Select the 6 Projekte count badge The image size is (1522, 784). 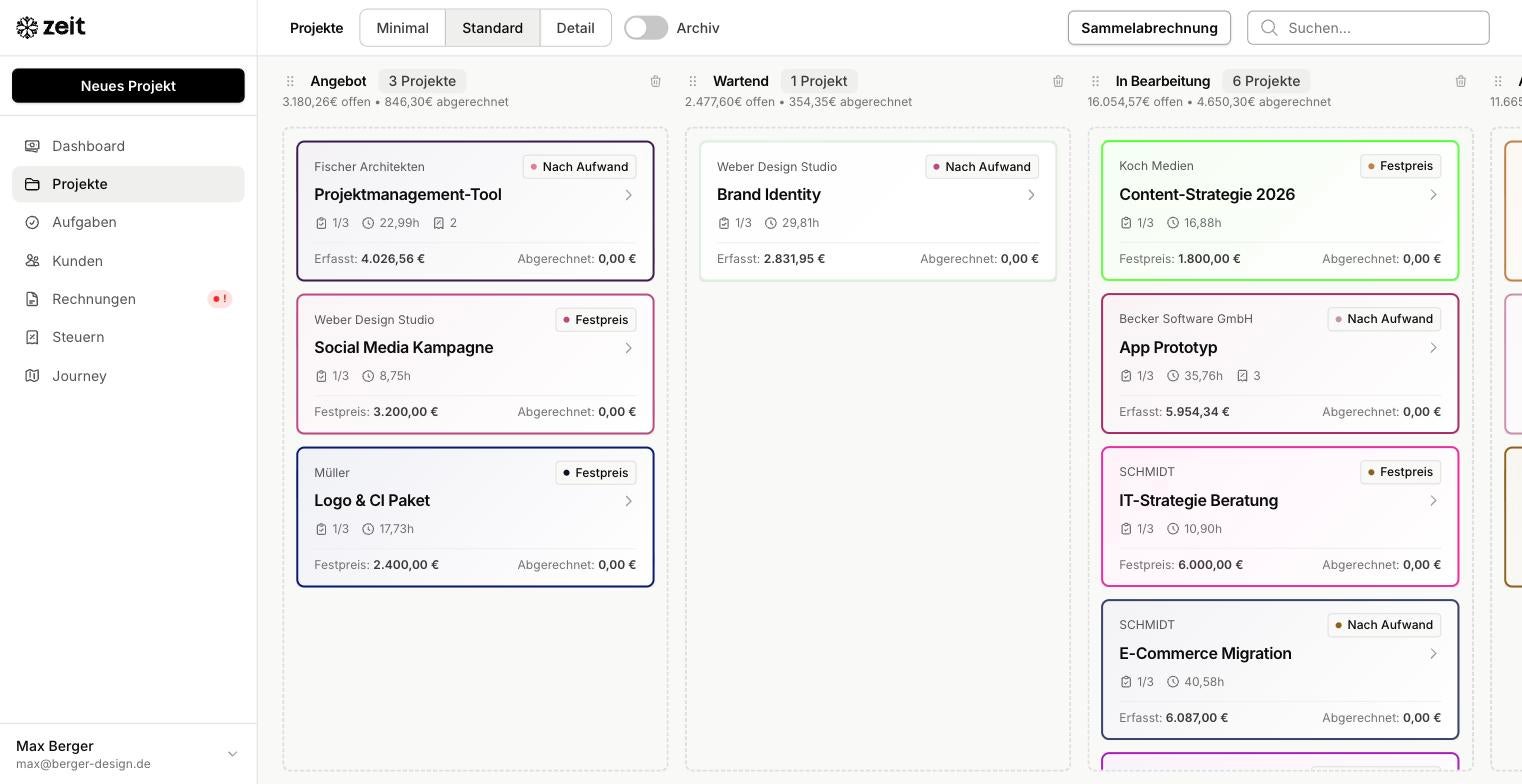tap(1266, 81)
